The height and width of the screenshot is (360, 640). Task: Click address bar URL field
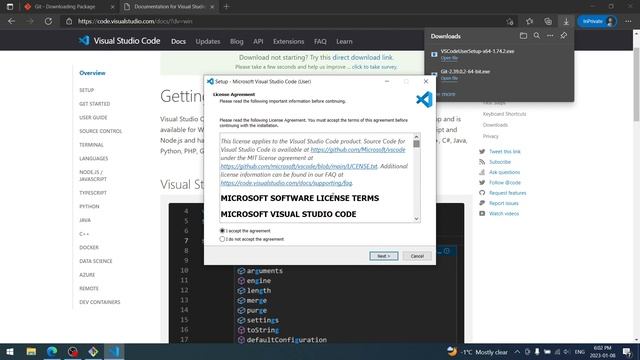(x=286, y=21)
